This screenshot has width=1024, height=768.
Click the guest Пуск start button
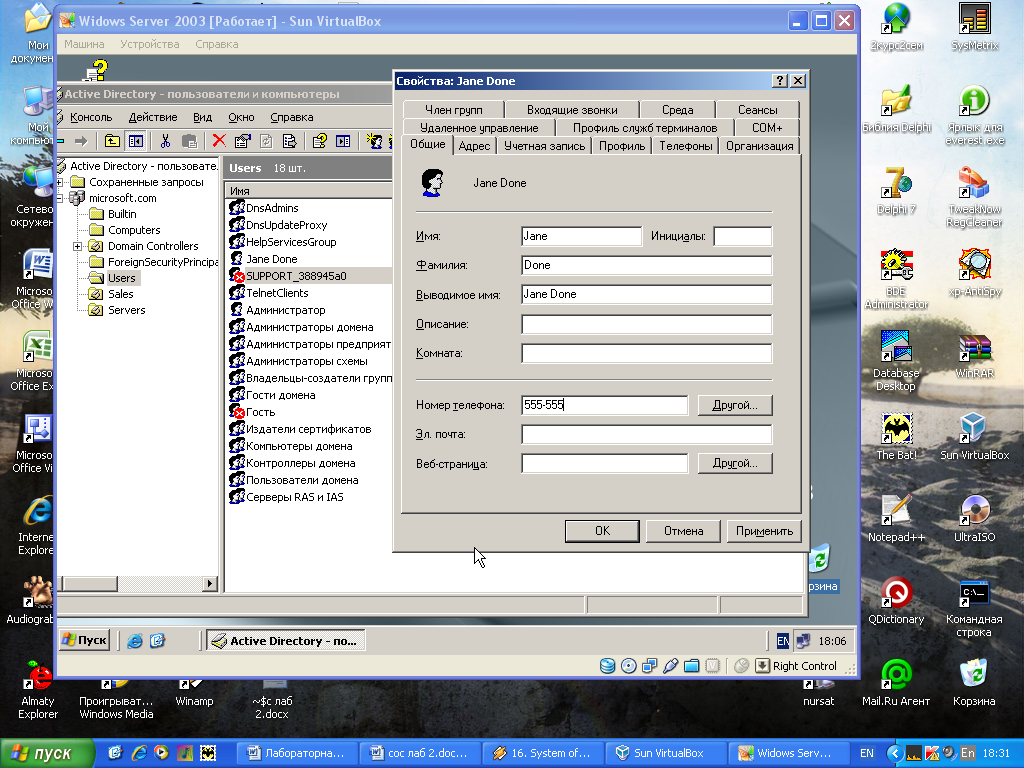84,640
